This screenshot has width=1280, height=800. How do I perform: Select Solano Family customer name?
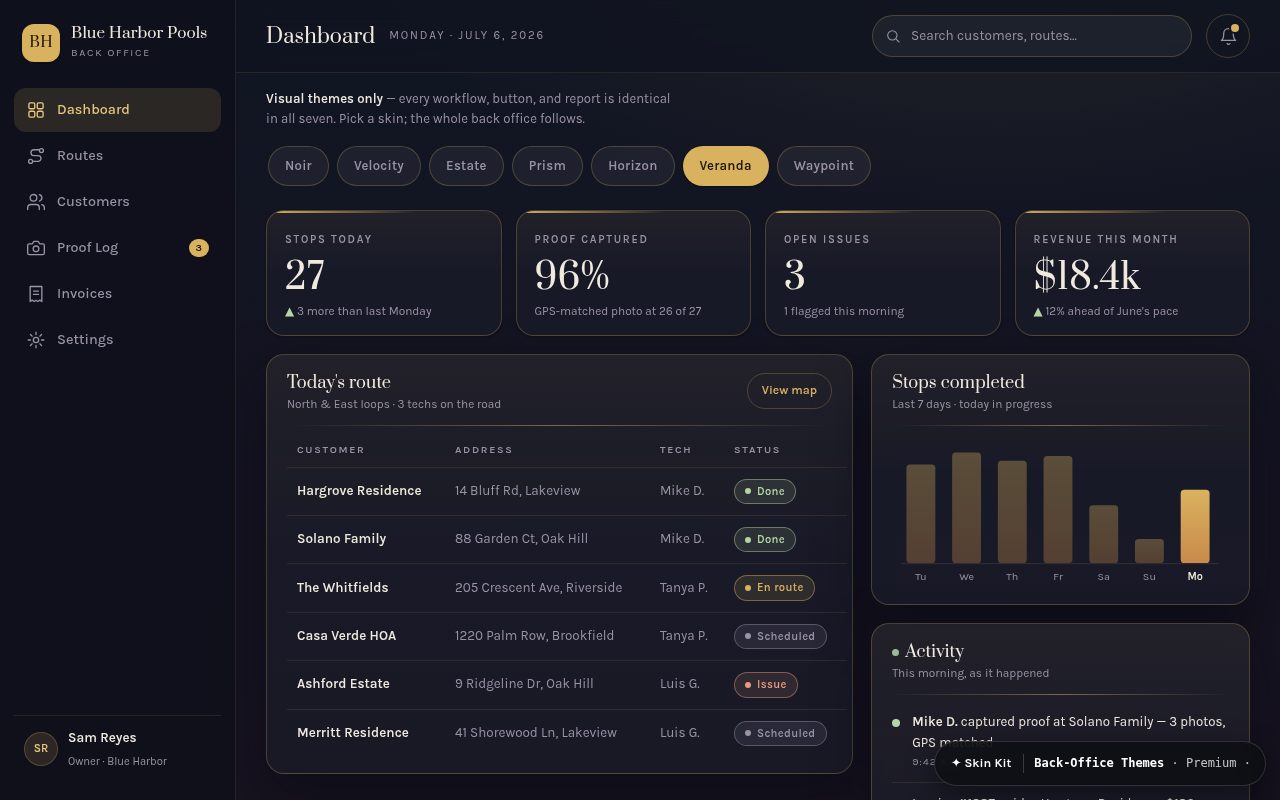pos(341,539)
